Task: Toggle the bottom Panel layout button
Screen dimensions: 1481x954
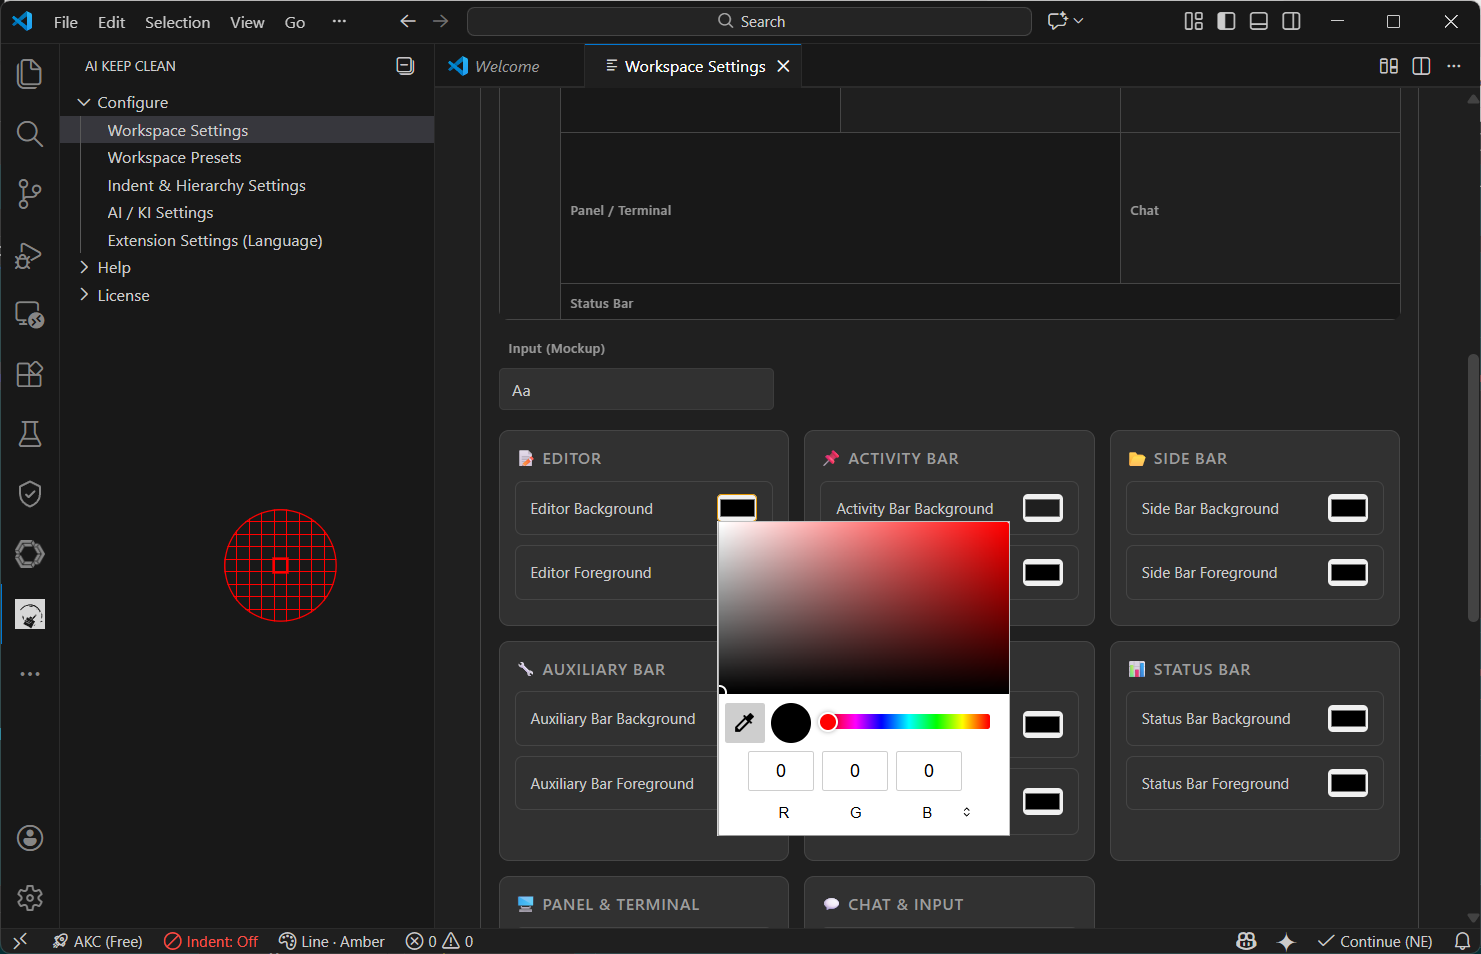Action: (x=1259, y=21)
